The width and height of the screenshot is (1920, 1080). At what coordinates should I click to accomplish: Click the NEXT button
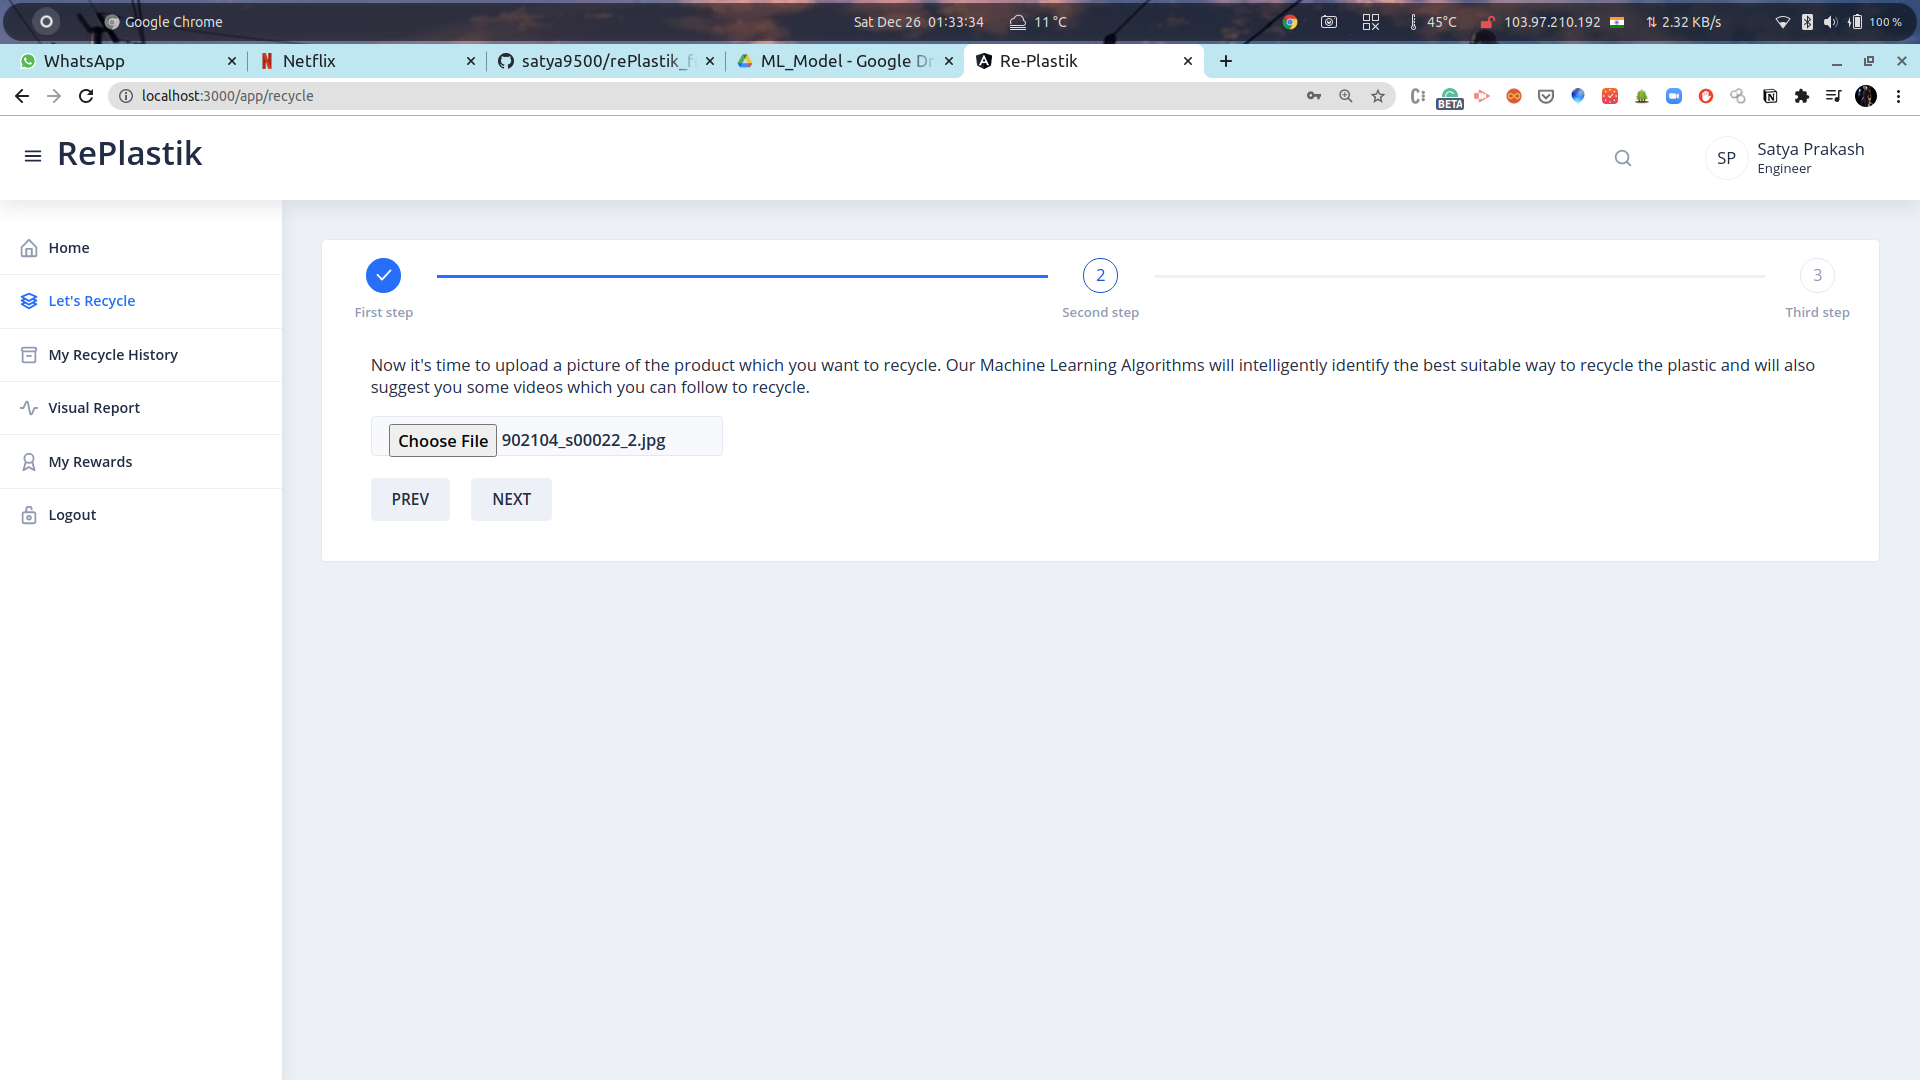pos(511,499)
